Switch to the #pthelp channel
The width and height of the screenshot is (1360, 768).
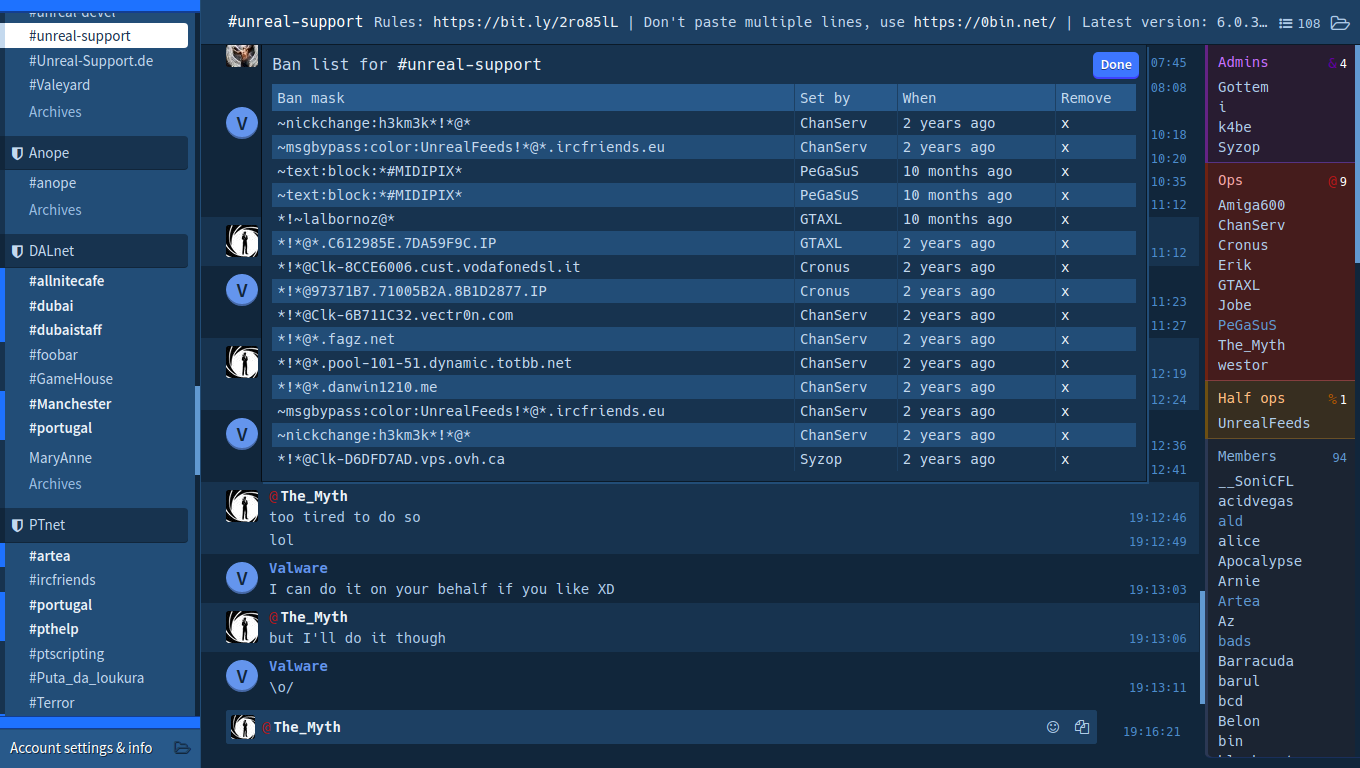tap(54, 629)
